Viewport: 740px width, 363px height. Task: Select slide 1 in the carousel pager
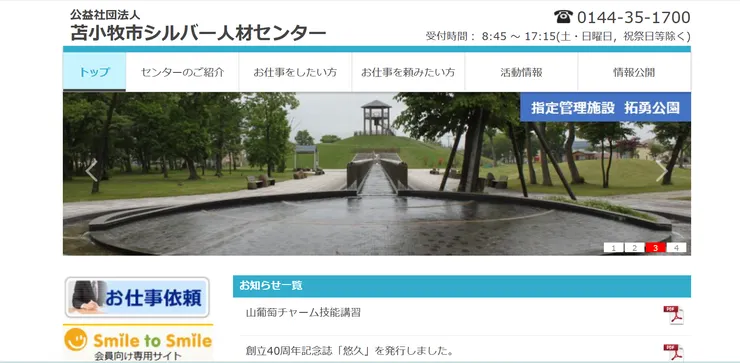[x=614, y=248]
